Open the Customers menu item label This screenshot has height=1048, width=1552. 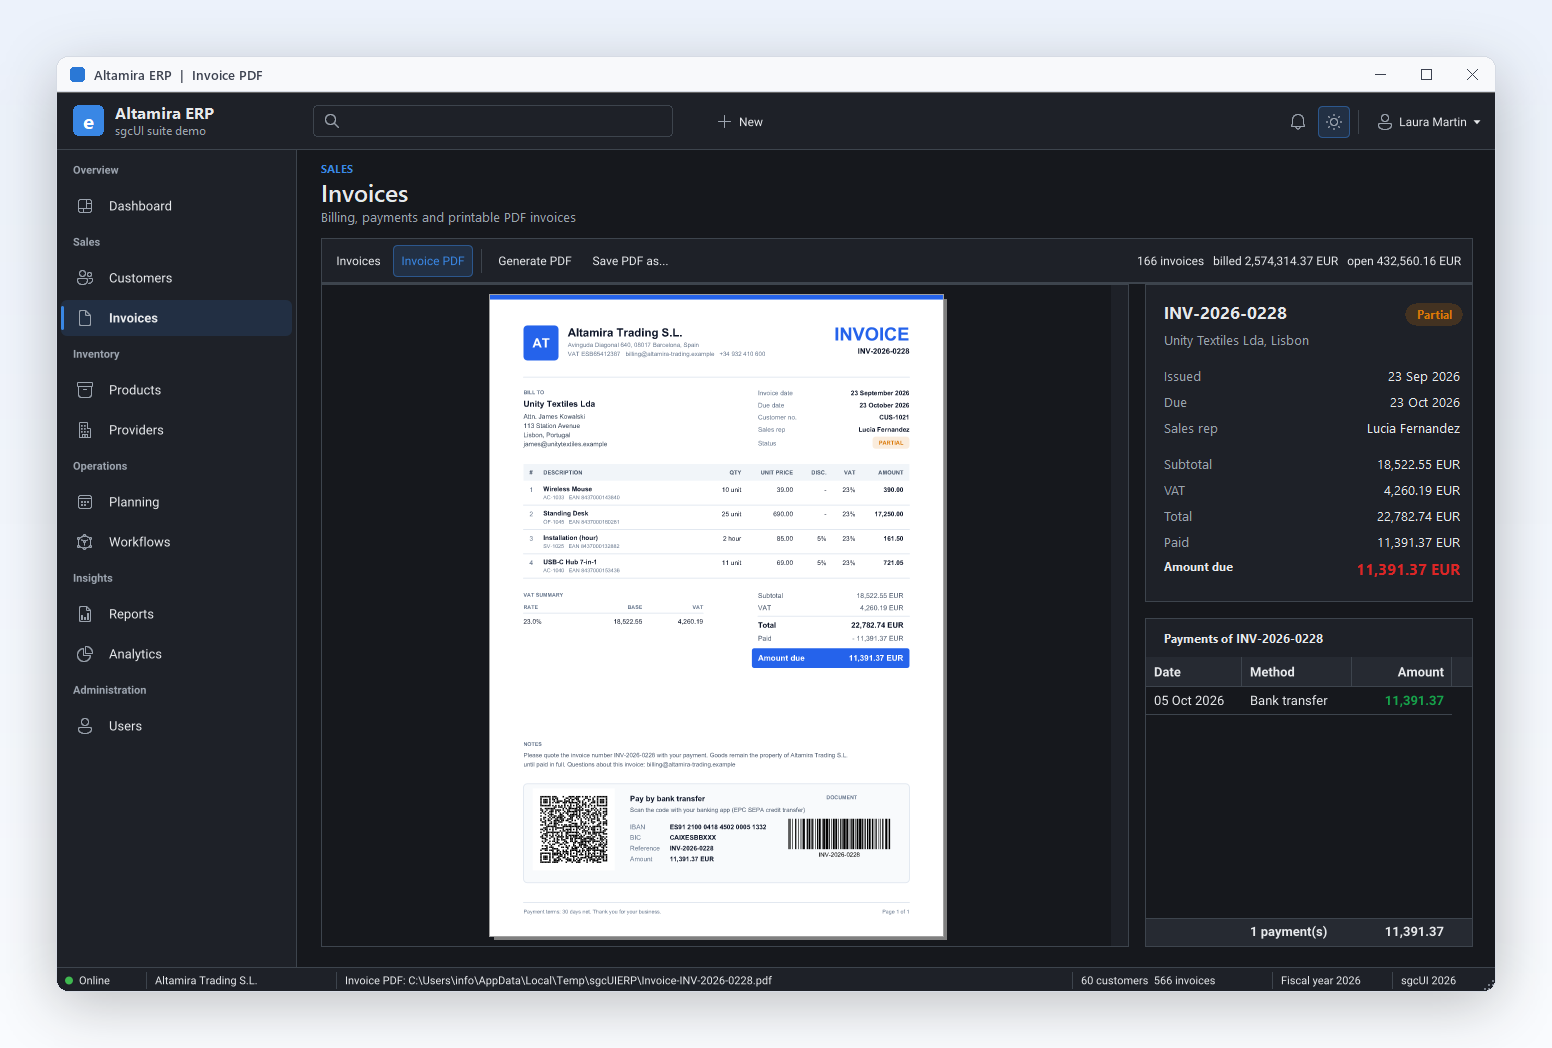click(140, 278)
